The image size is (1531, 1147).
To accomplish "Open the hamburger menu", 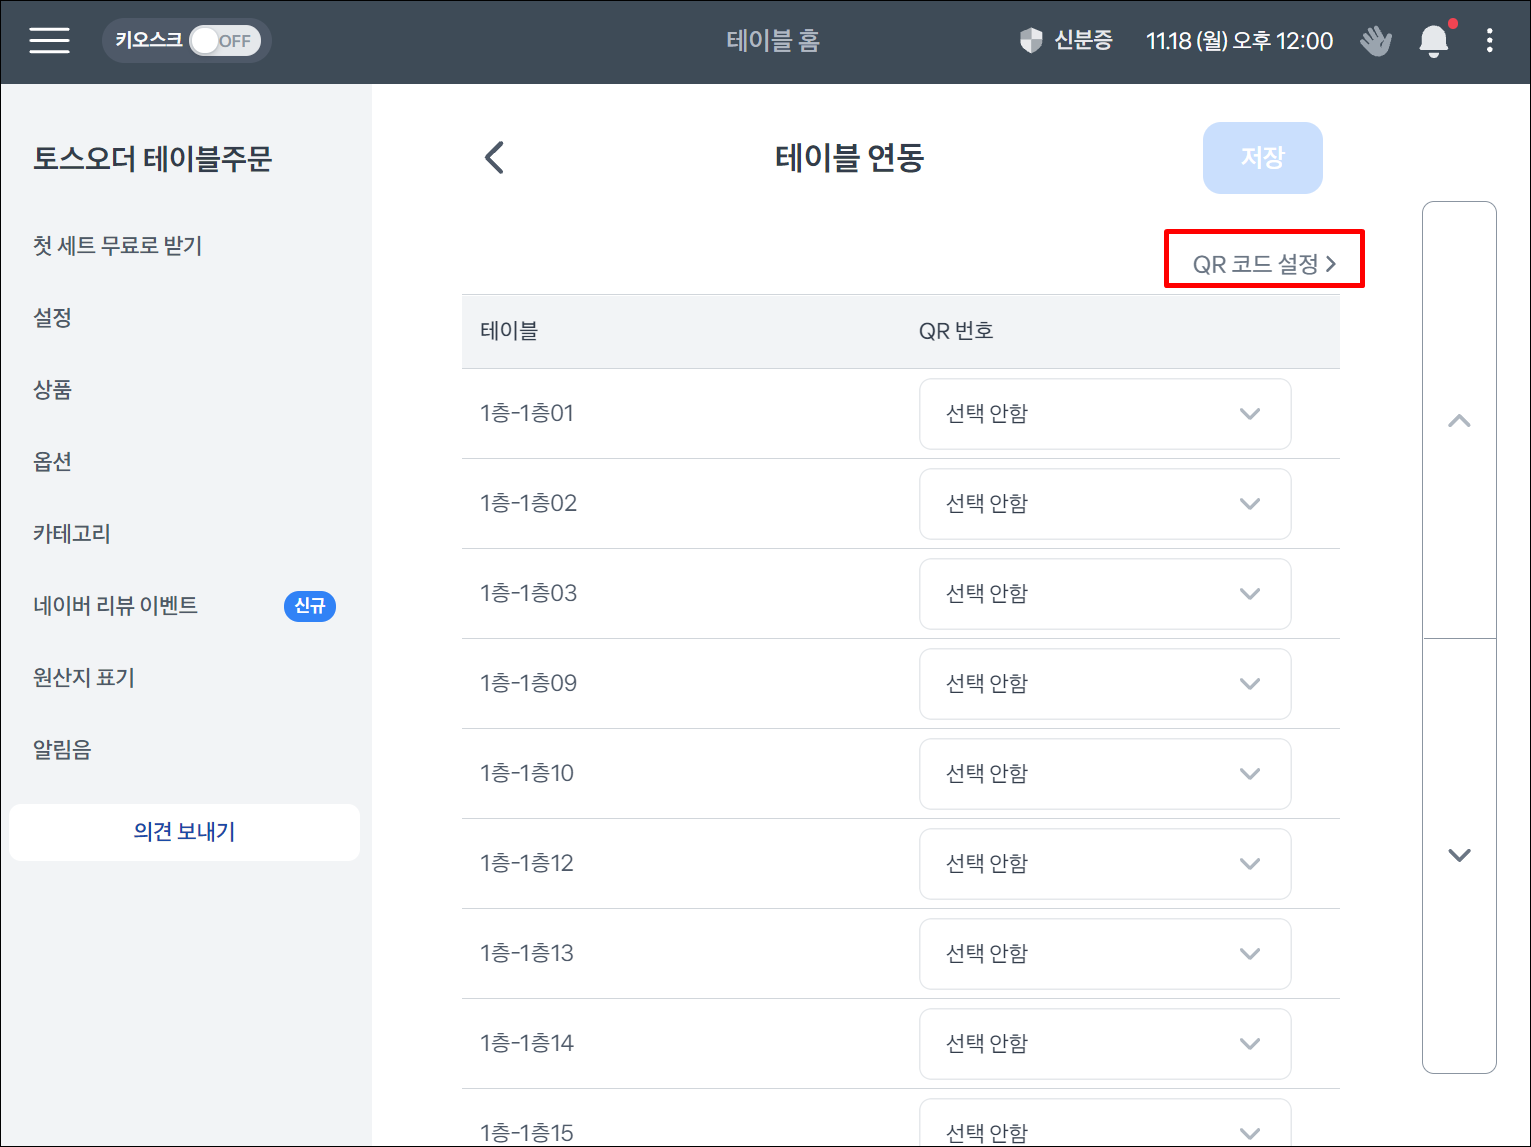I will [x=49, y=41].
